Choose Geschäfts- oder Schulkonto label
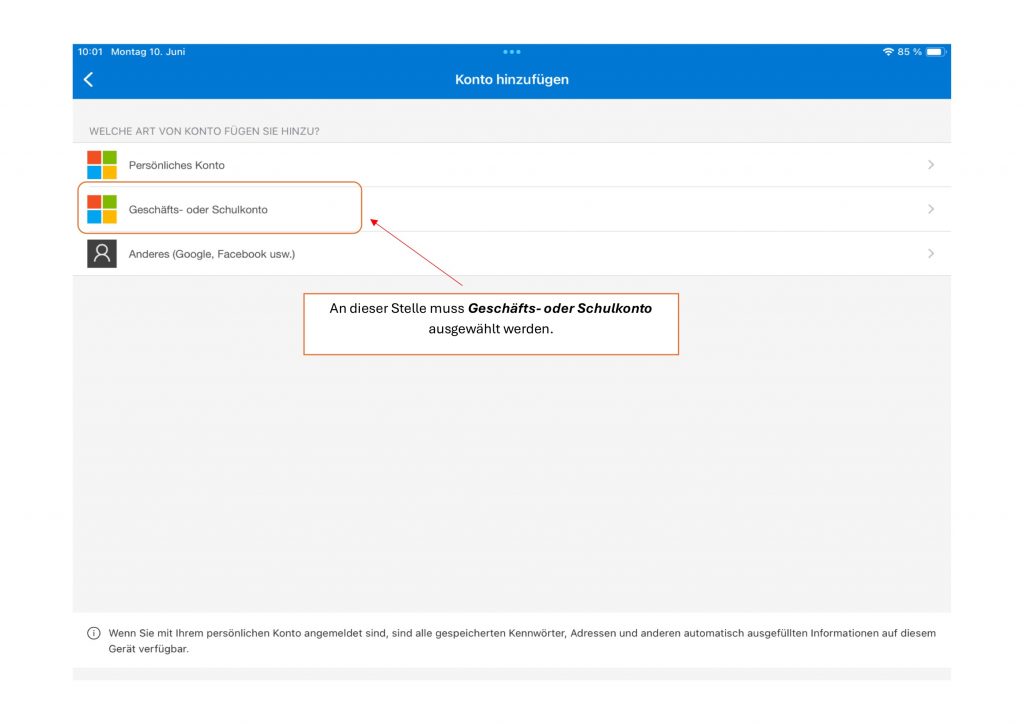The width and height of the screenshot is (1024, 724). coord(198,210)
